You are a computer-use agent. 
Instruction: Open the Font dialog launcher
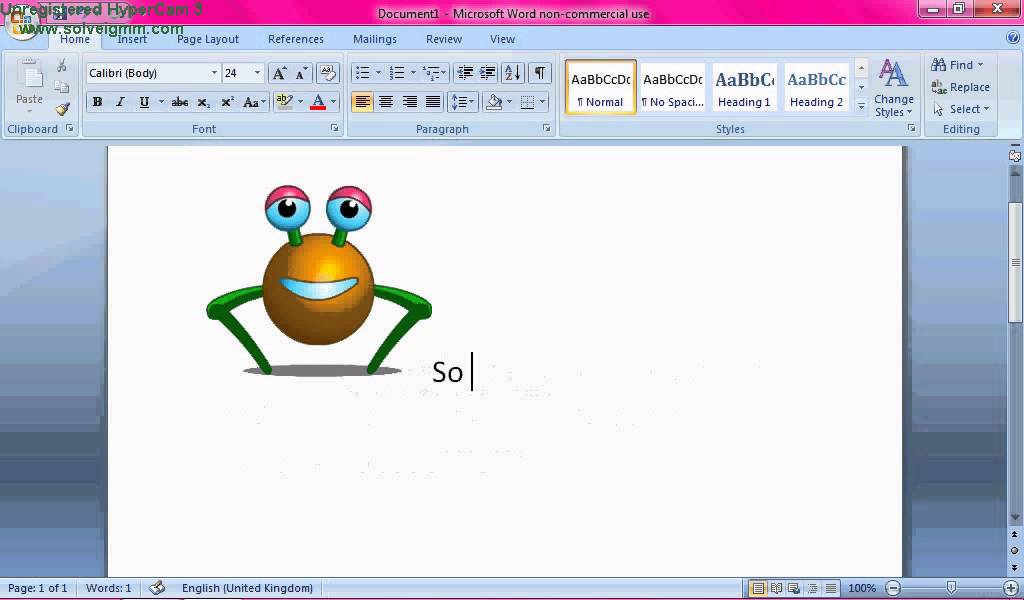334,129
